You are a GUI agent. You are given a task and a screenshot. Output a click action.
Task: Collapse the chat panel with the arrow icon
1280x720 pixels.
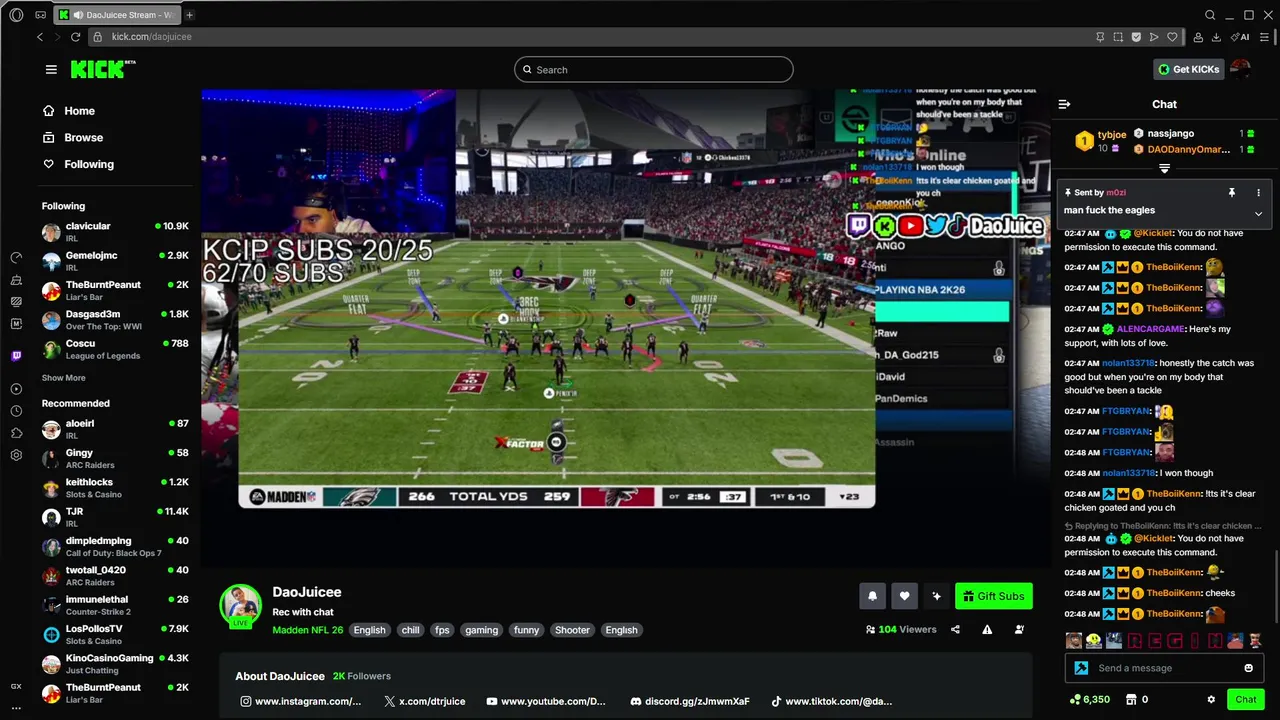1064,104
